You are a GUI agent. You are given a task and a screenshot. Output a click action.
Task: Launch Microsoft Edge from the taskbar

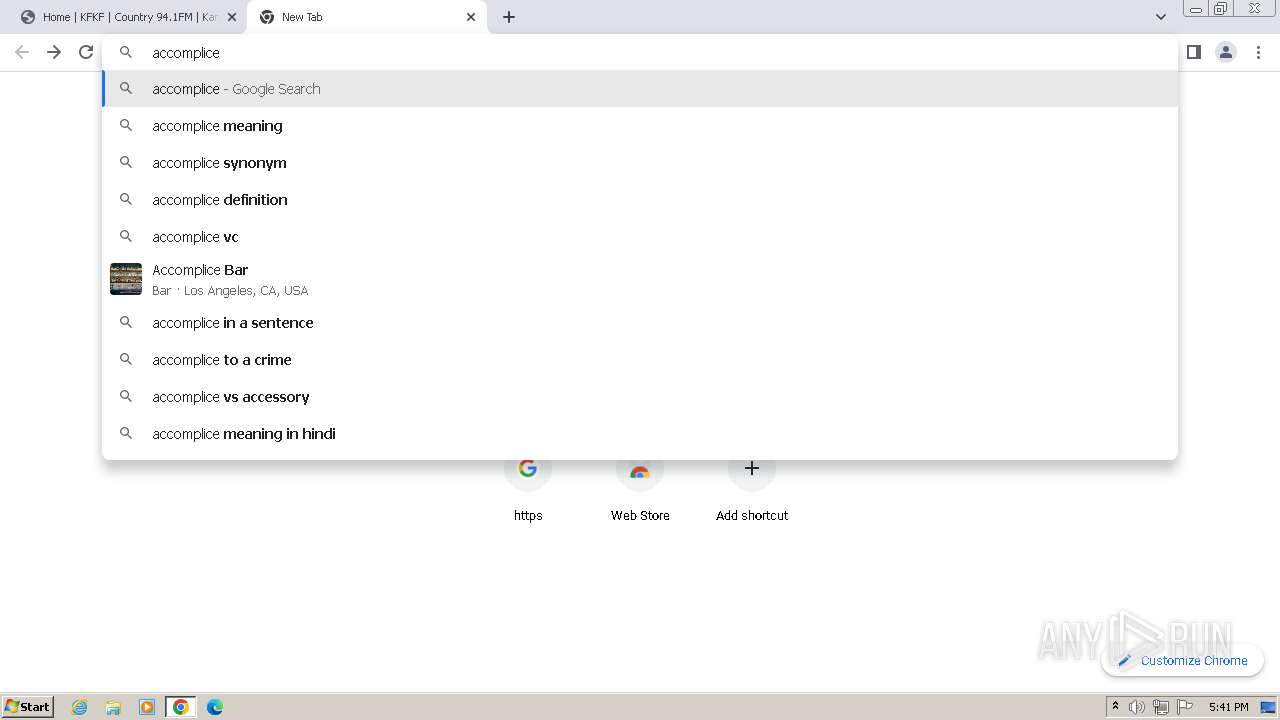pyautogui.click(x=215, y=707)
